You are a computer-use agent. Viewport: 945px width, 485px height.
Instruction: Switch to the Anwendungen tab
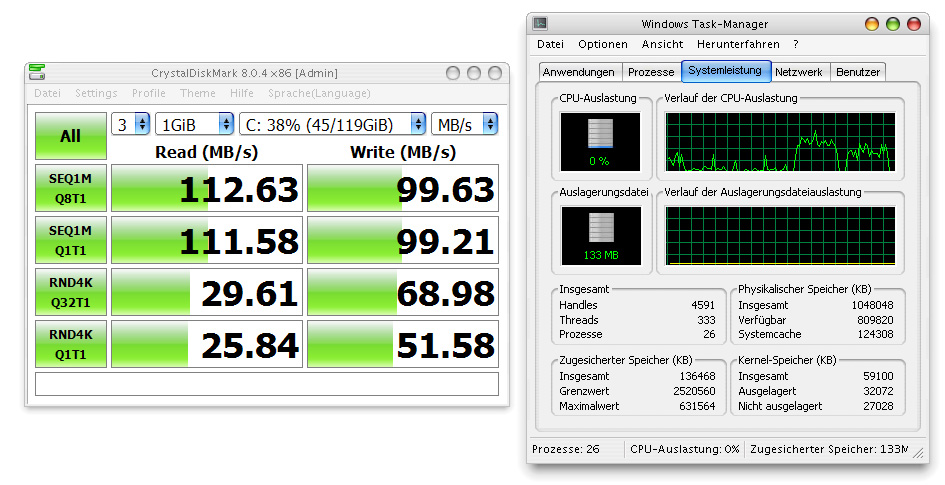click(579, 72)
